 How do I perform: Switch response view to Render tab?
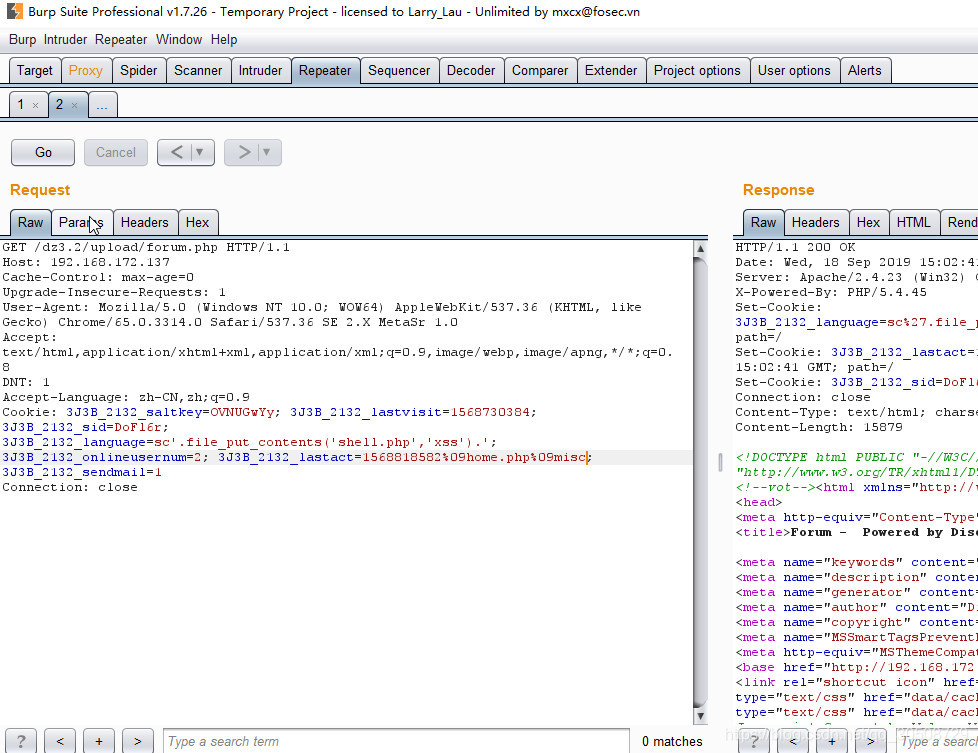pos(961,223)
